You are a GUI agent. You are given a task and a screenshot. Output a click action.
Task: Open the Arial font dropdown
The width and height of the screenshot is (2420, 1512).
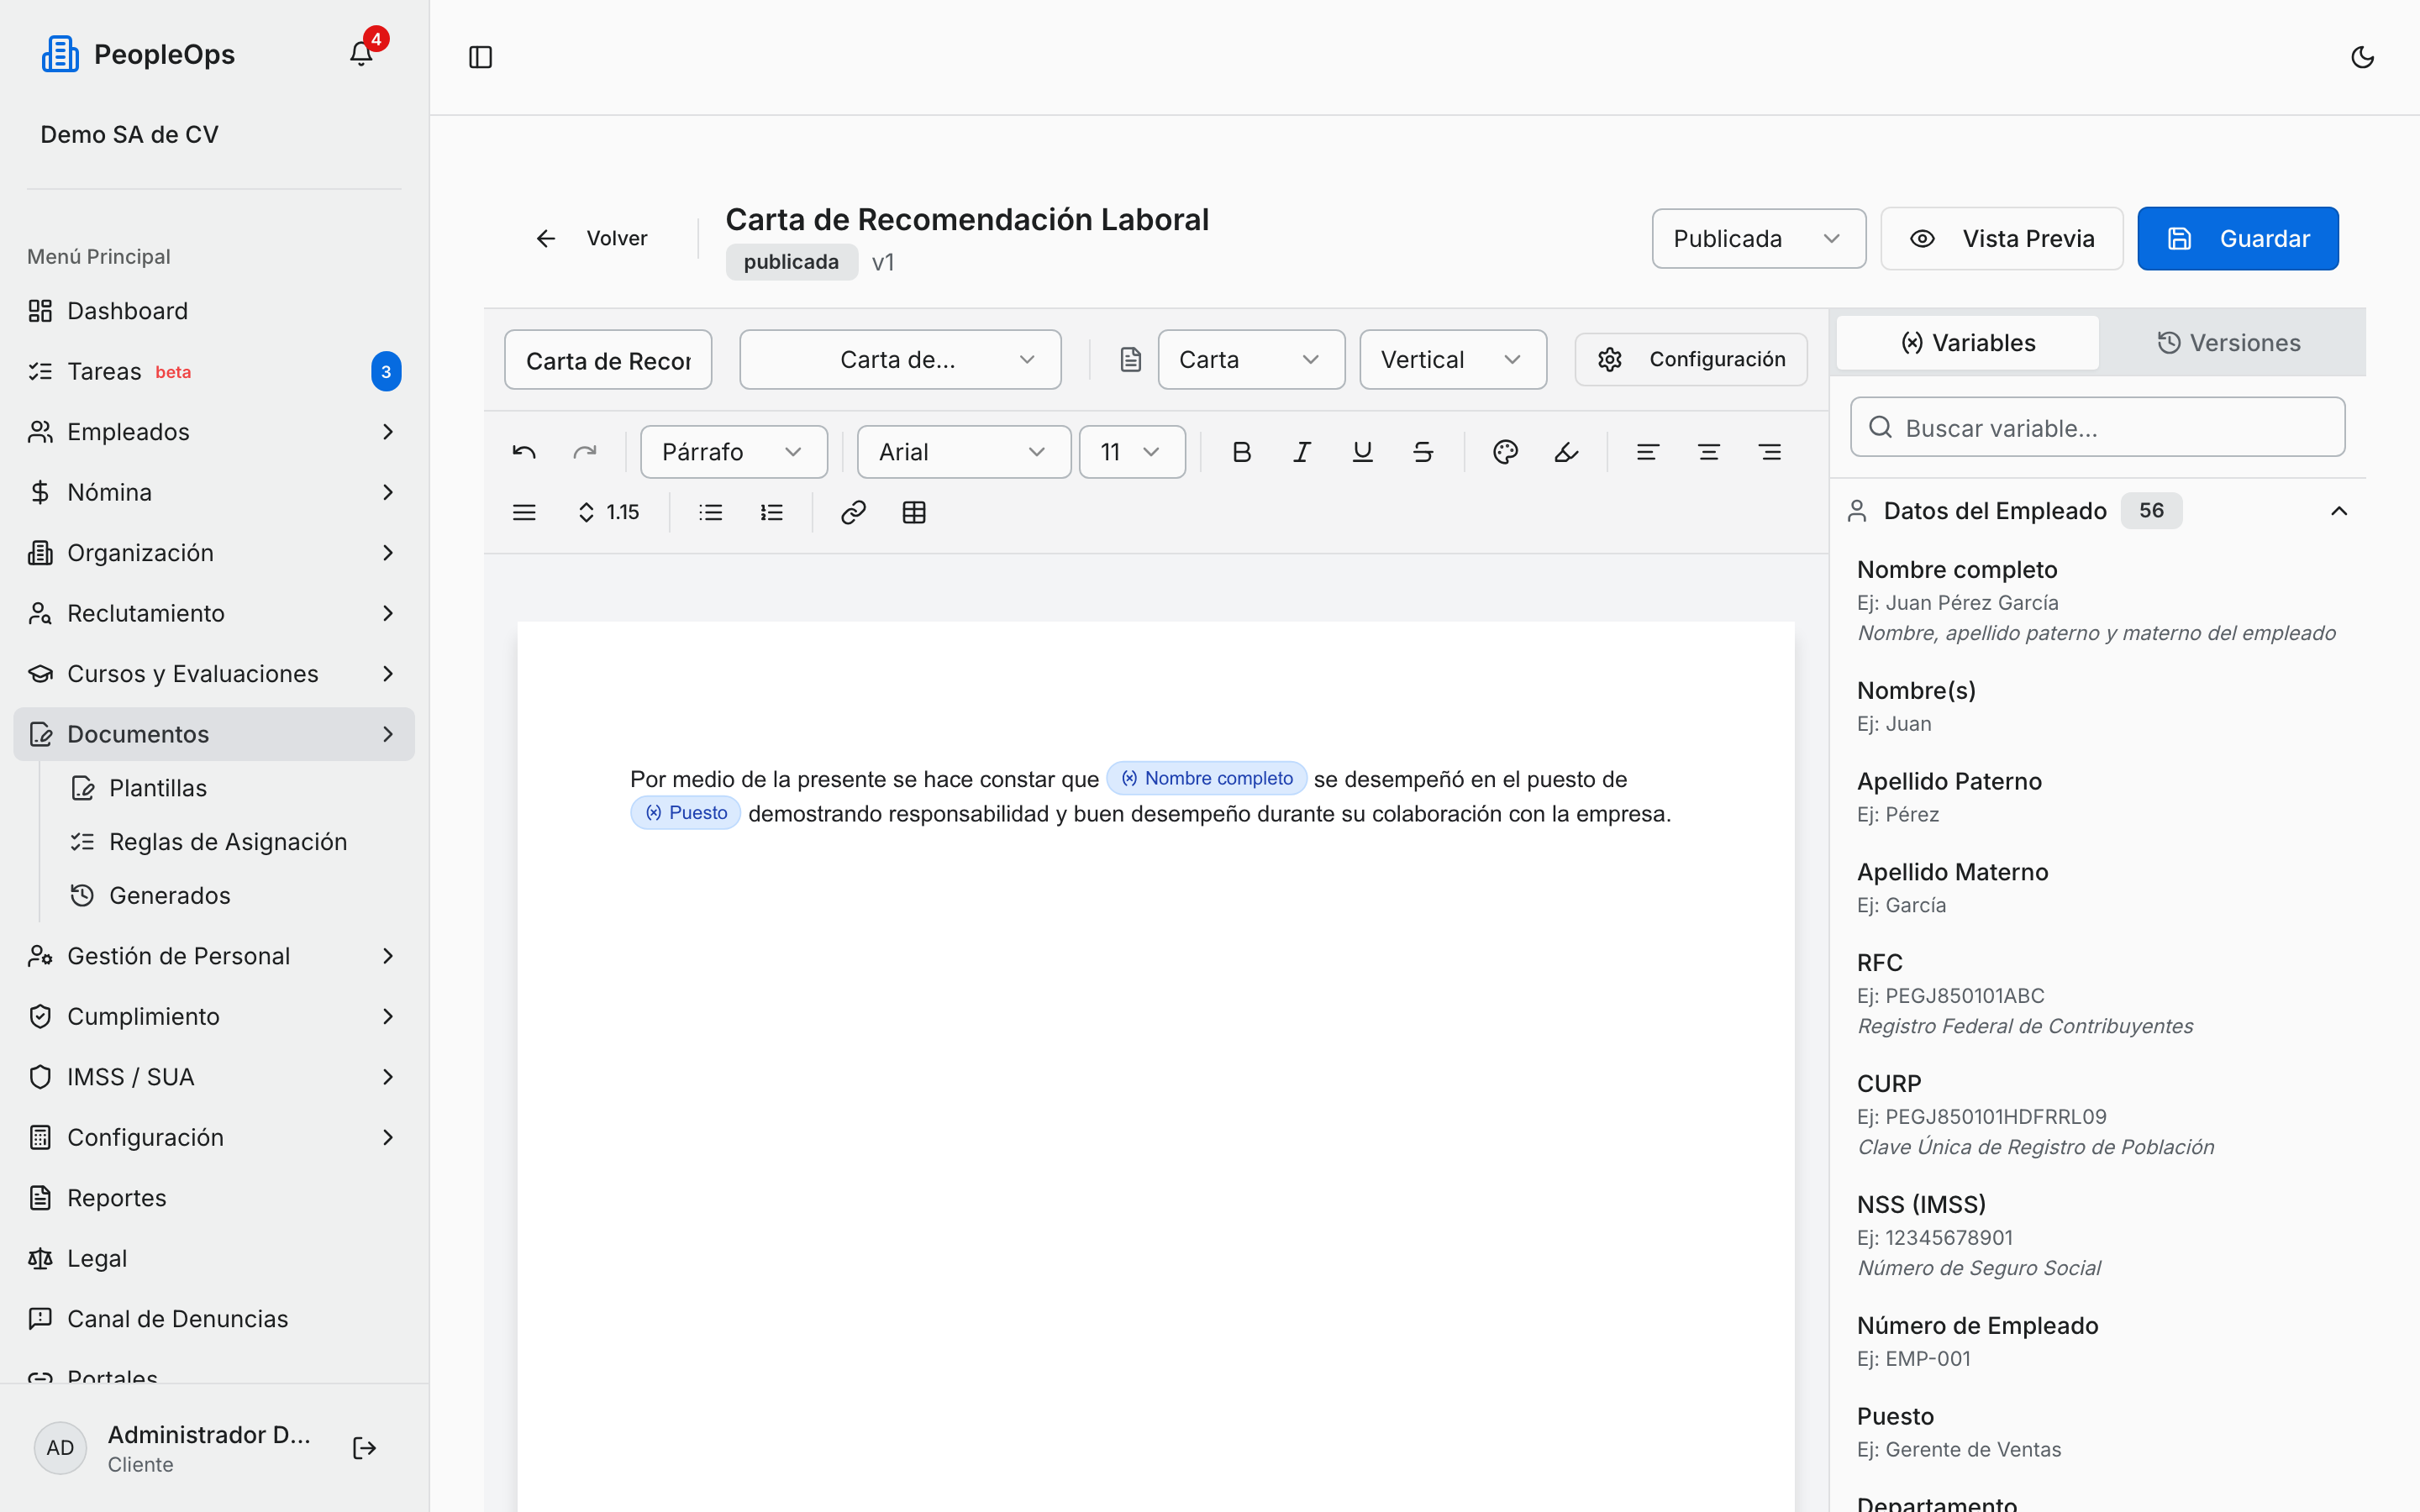tap(963, 452)
